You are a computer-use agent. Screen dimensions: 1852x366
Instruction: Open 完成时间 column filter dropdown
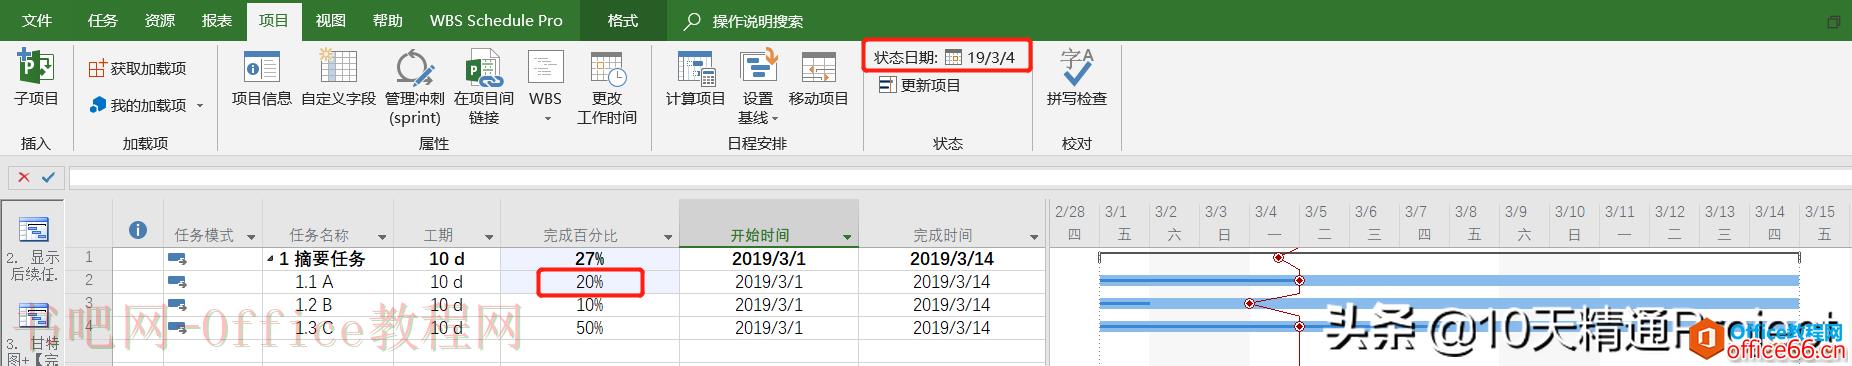pyautogui.click(x=1034, y=237)
